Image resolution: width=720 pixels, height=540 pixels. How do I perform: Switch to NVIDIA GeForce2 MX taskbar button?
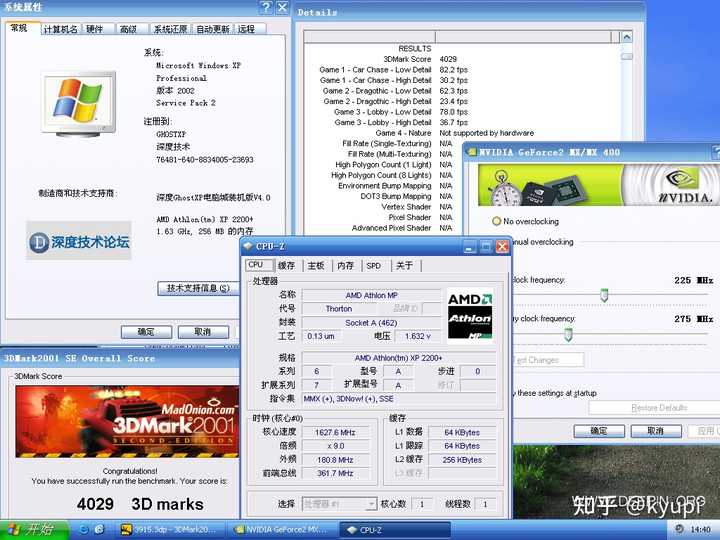click(x=282, y=530)
